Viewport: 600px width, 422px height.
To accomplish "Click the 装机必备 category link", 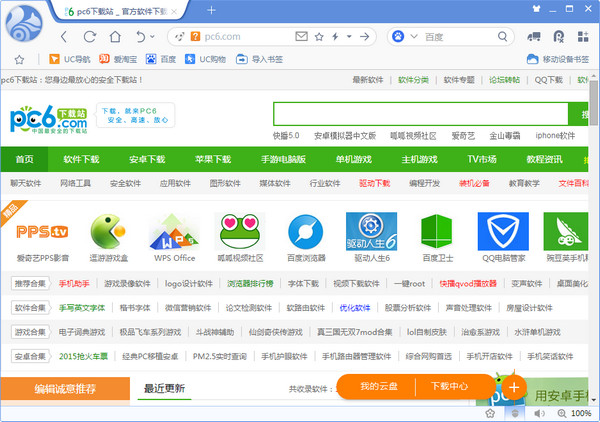I will point(474,183).
